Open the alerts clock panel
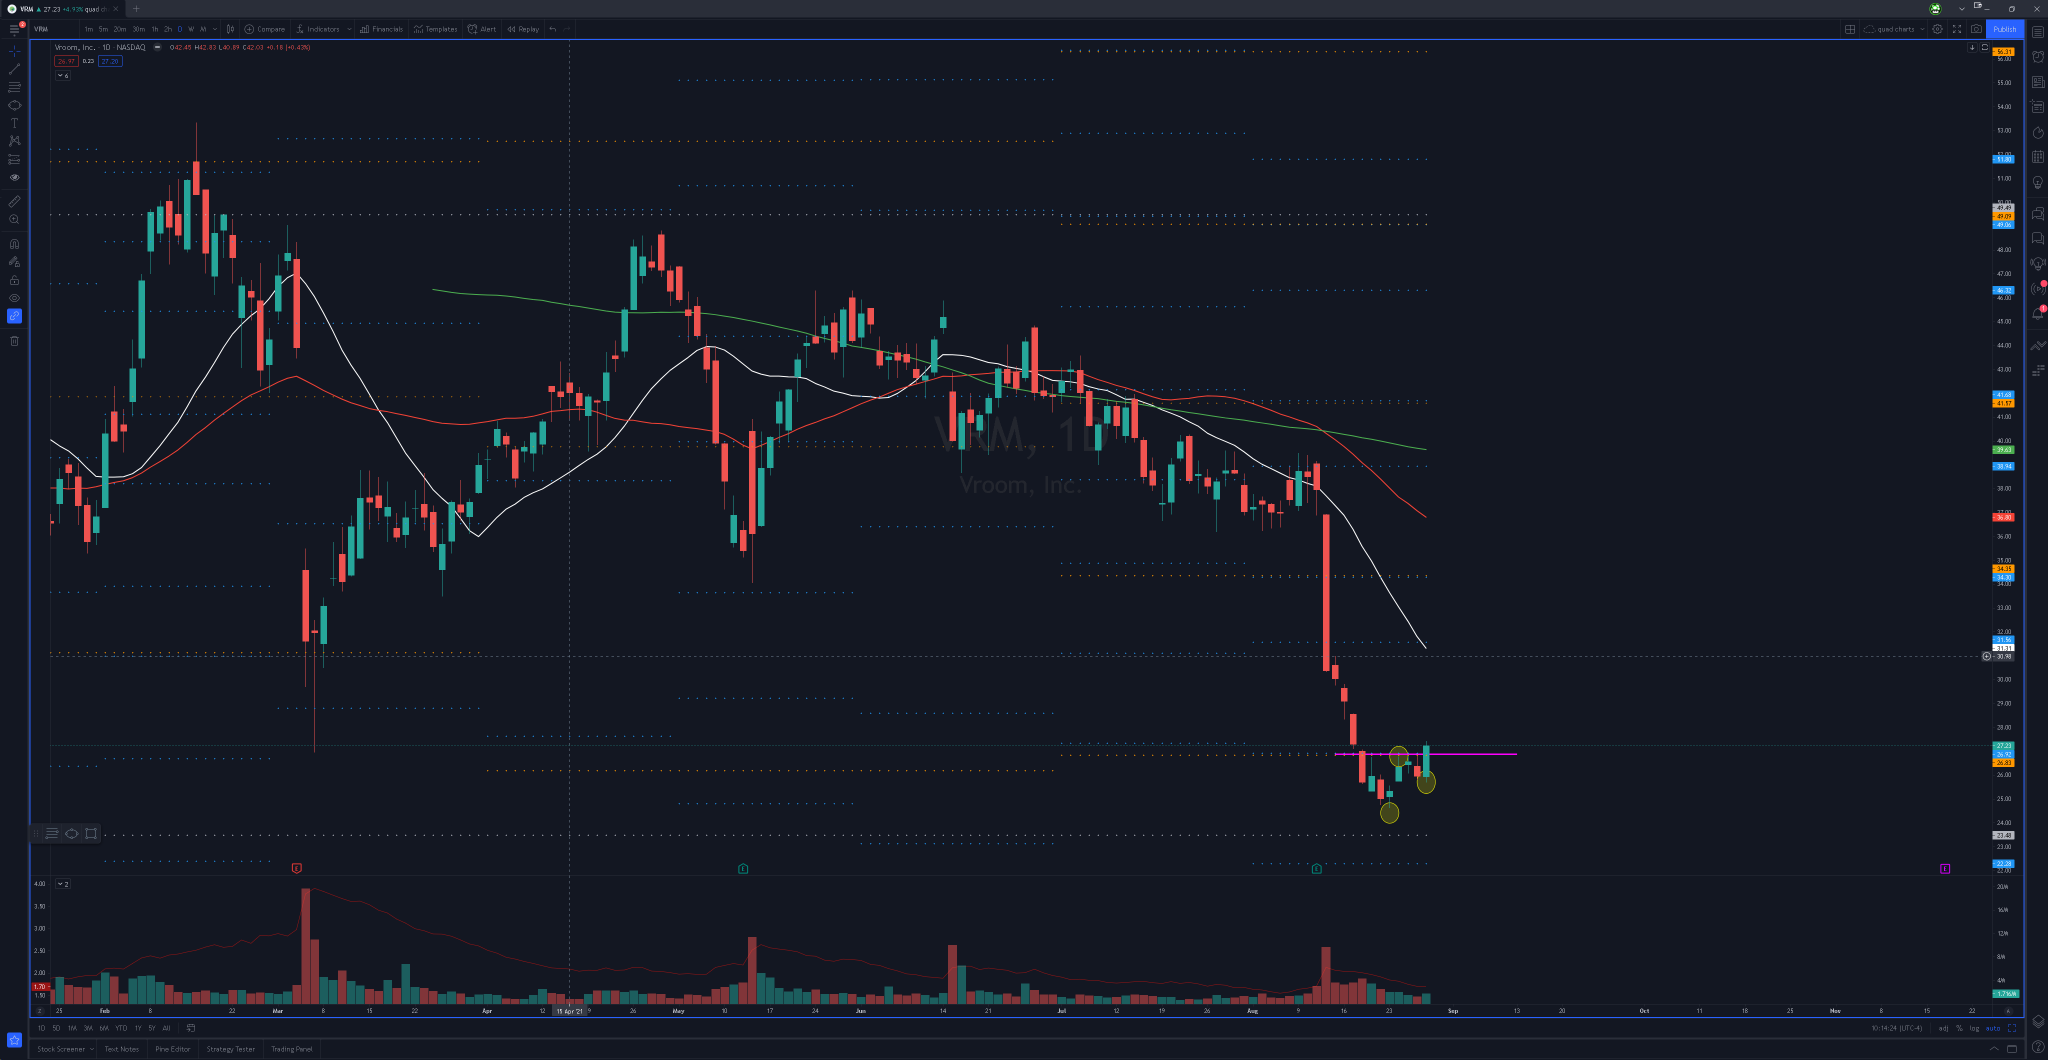2048x1060 pixels. tap(2038, 57)
